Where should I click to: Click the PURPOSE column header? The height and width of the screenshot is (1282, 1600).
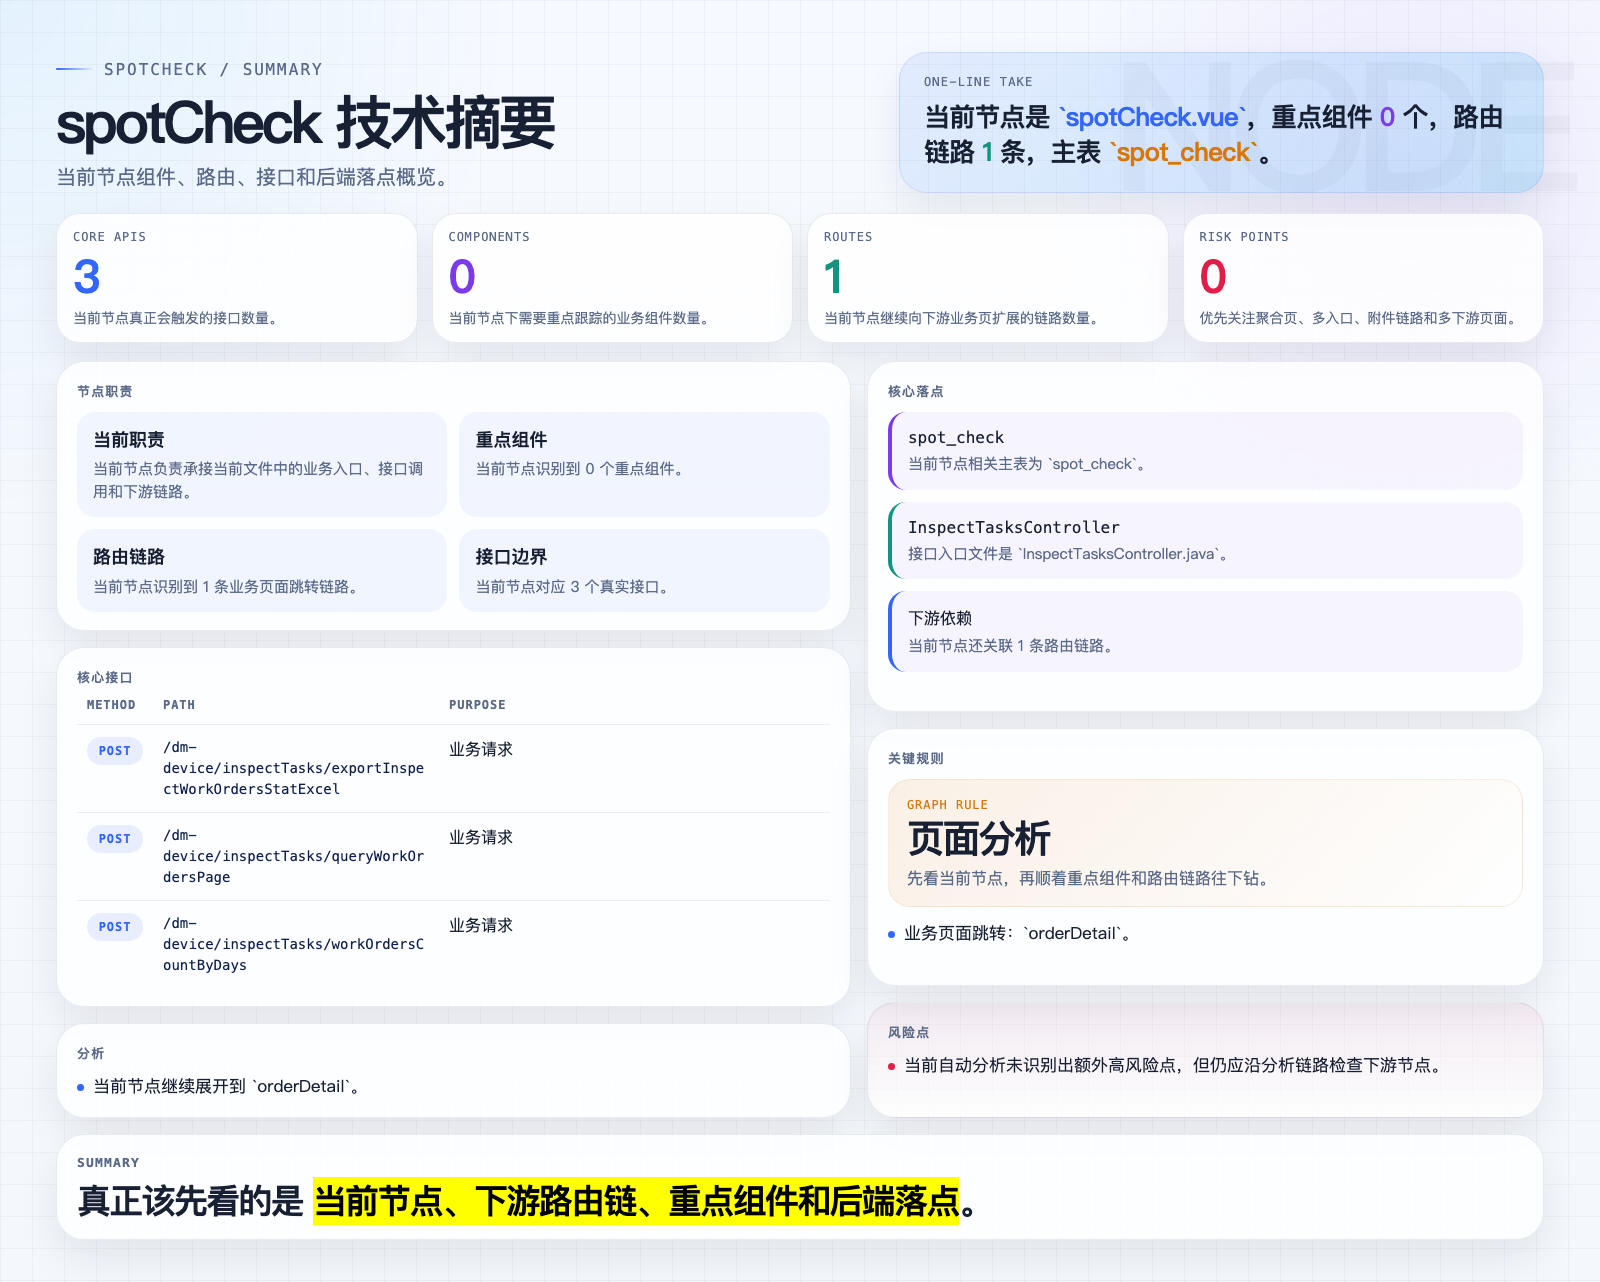(x=477, y=705)
